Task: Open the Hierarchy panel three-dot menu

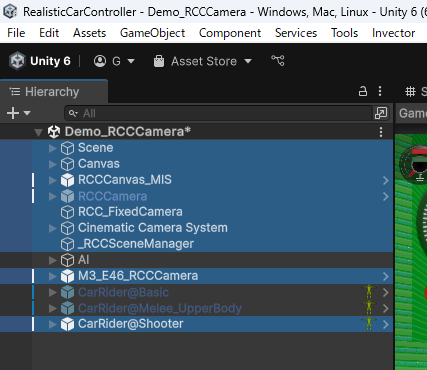Action: 380,91
